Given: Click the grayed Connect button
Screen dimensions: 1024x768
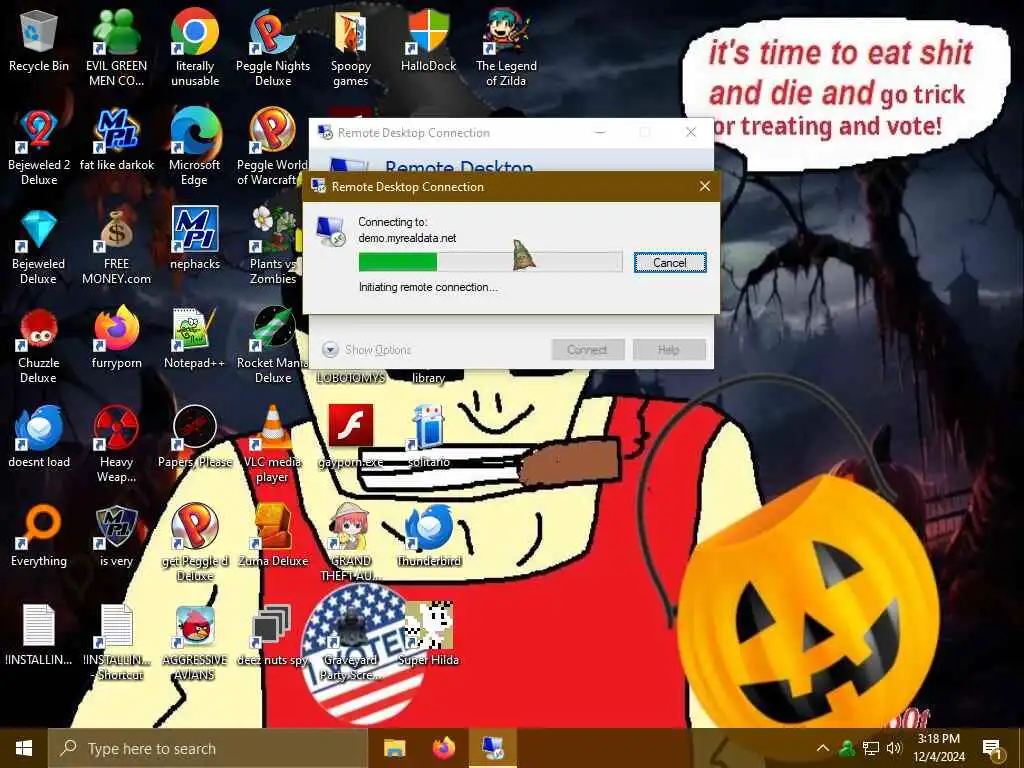Looking at the screenshot, I should tap(588, 349).
